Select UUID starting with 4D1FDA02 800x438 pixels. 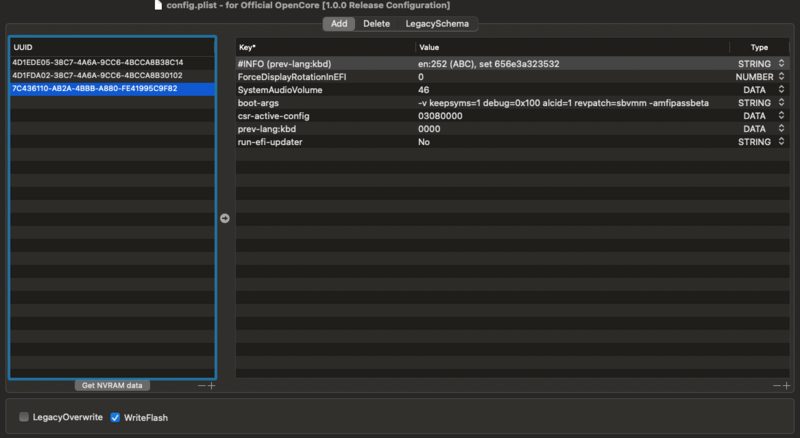(98, 75)
